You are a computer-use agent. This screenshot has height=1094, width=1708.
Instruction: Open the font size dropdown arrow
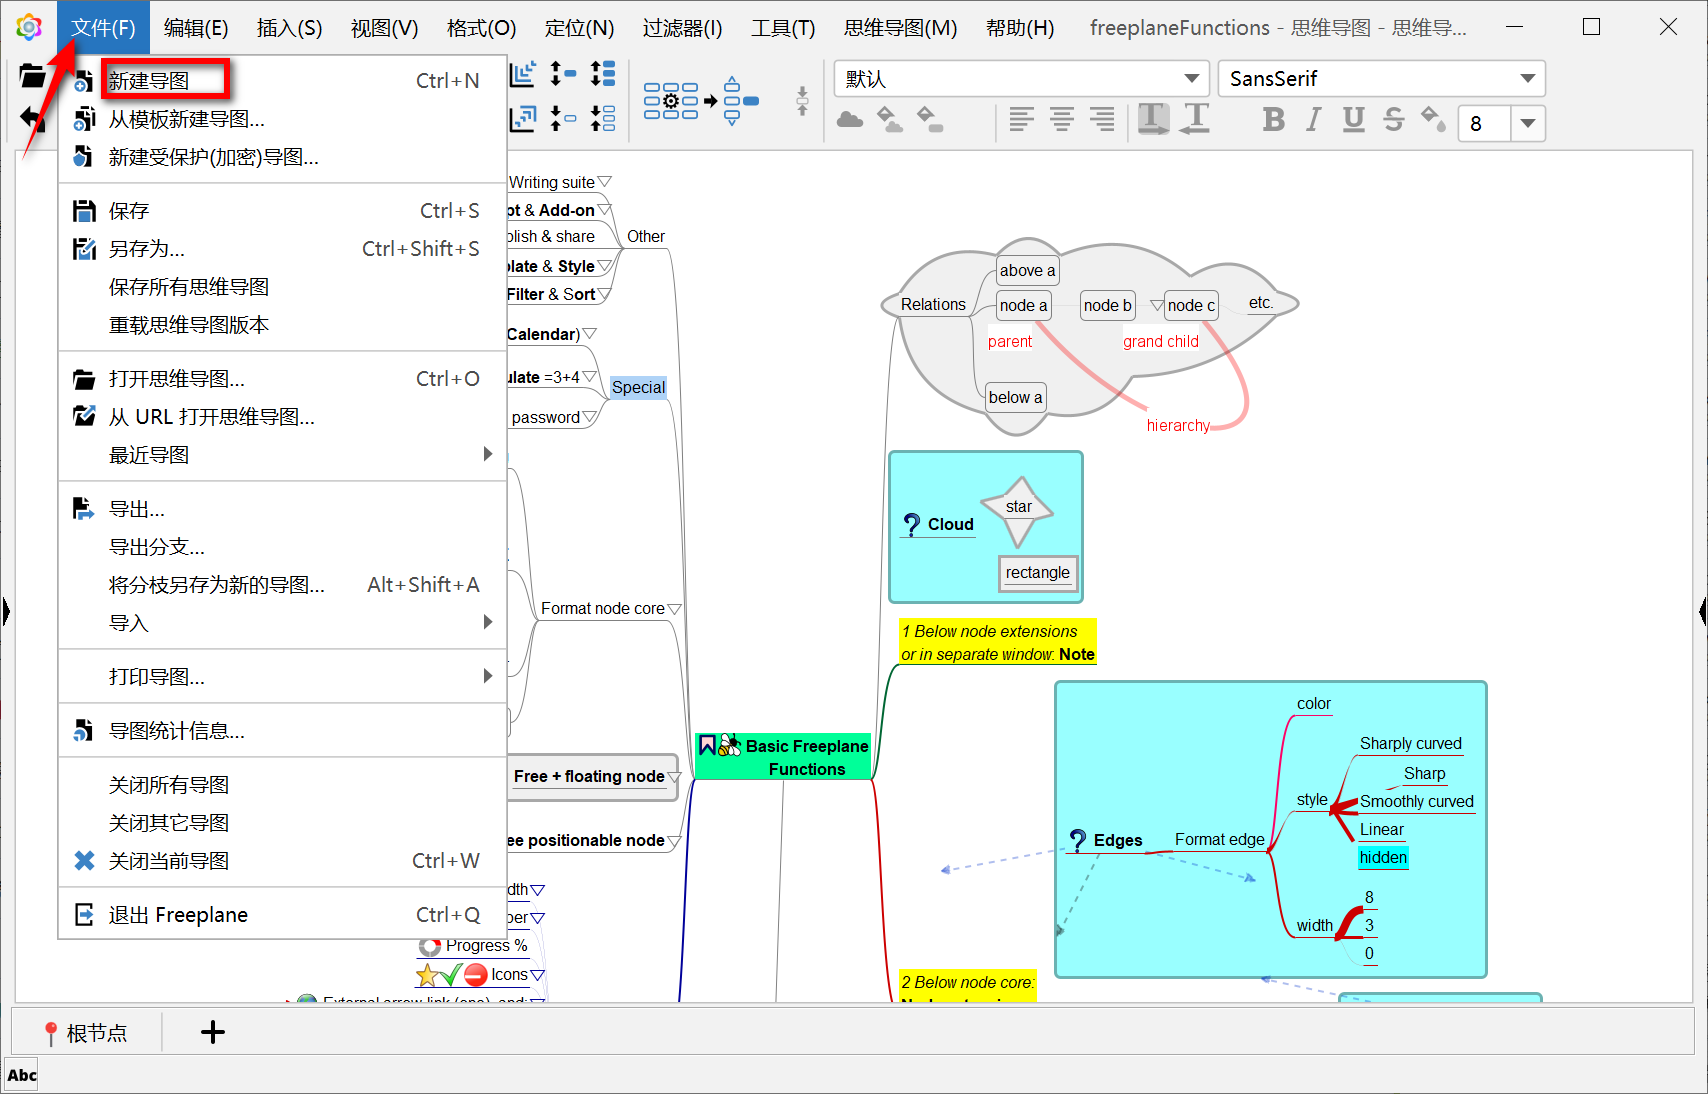click(x=1528, y=124)
